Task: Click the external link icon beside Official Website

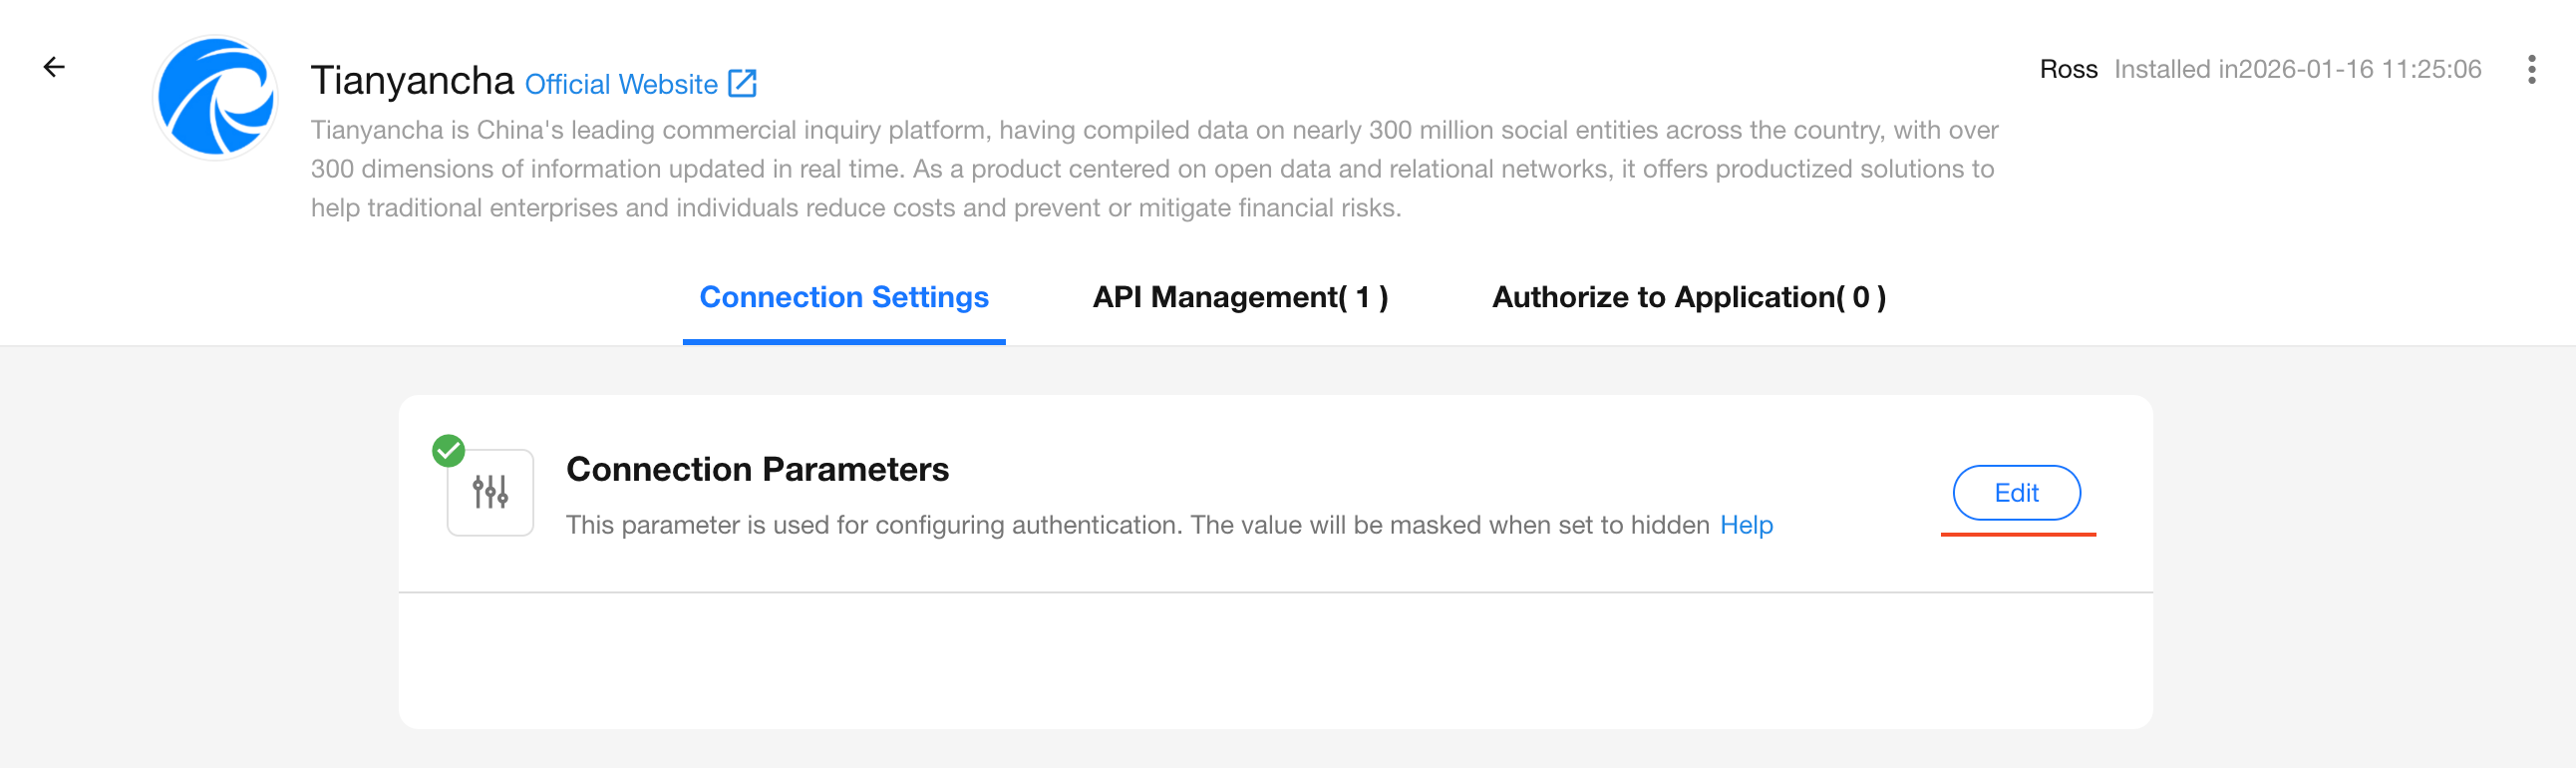Action: point(742,83)
